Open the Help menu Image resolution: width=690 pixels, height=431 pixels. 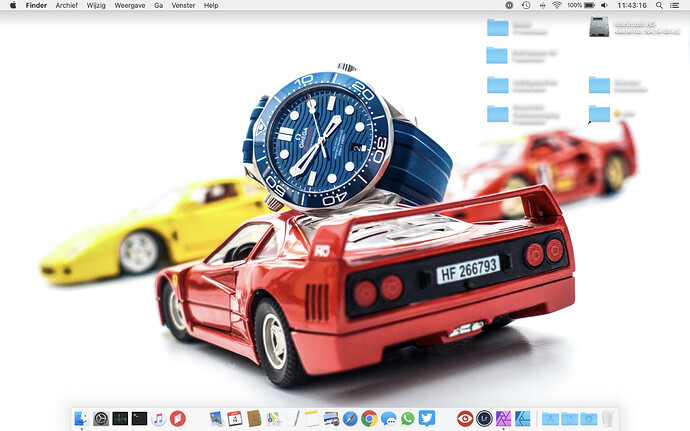(211, 5)
